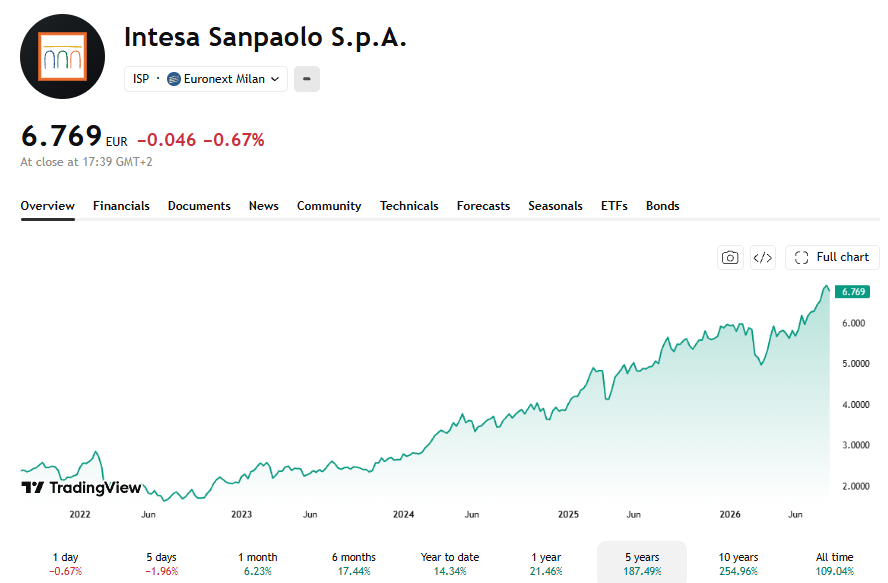The height and width of the screenshot is (583, 888).
Task: Select the 1 day time range
Action: pyautogui.click(x=66, y=564)
